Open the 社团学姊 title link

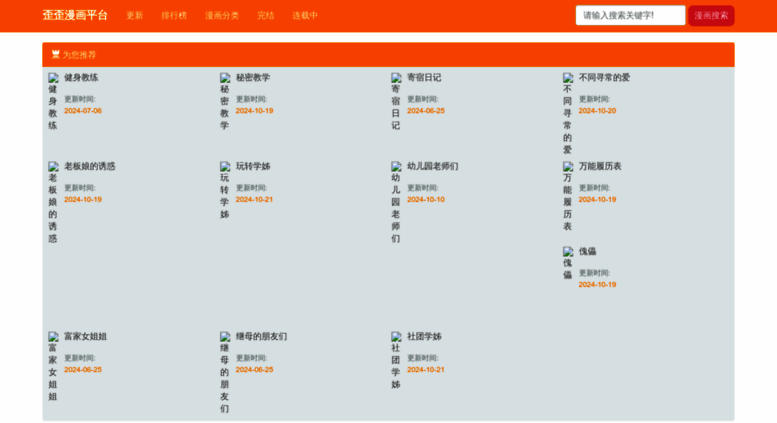(424, 336)
